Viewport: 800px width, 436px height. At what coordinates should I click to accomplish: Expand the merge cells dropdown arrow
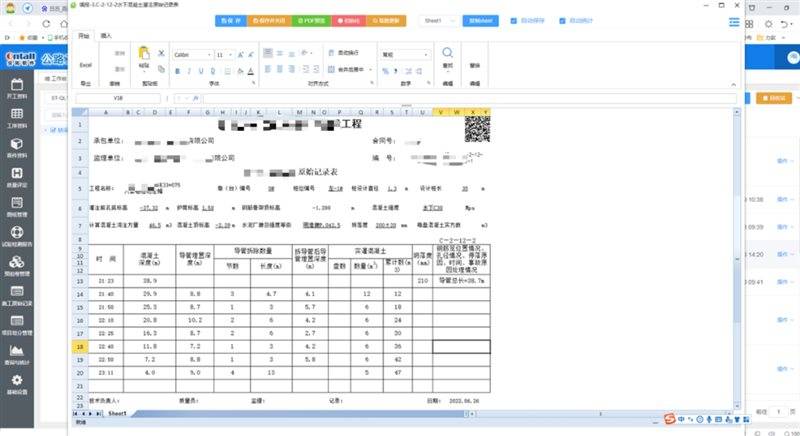point(370,69)
